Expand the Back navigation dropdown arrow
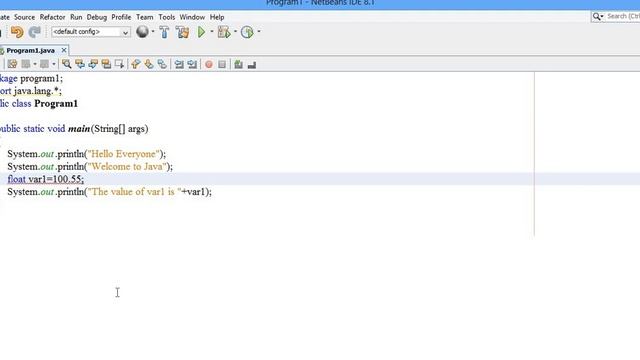The image size is (640, 360). tap(35, 64)
